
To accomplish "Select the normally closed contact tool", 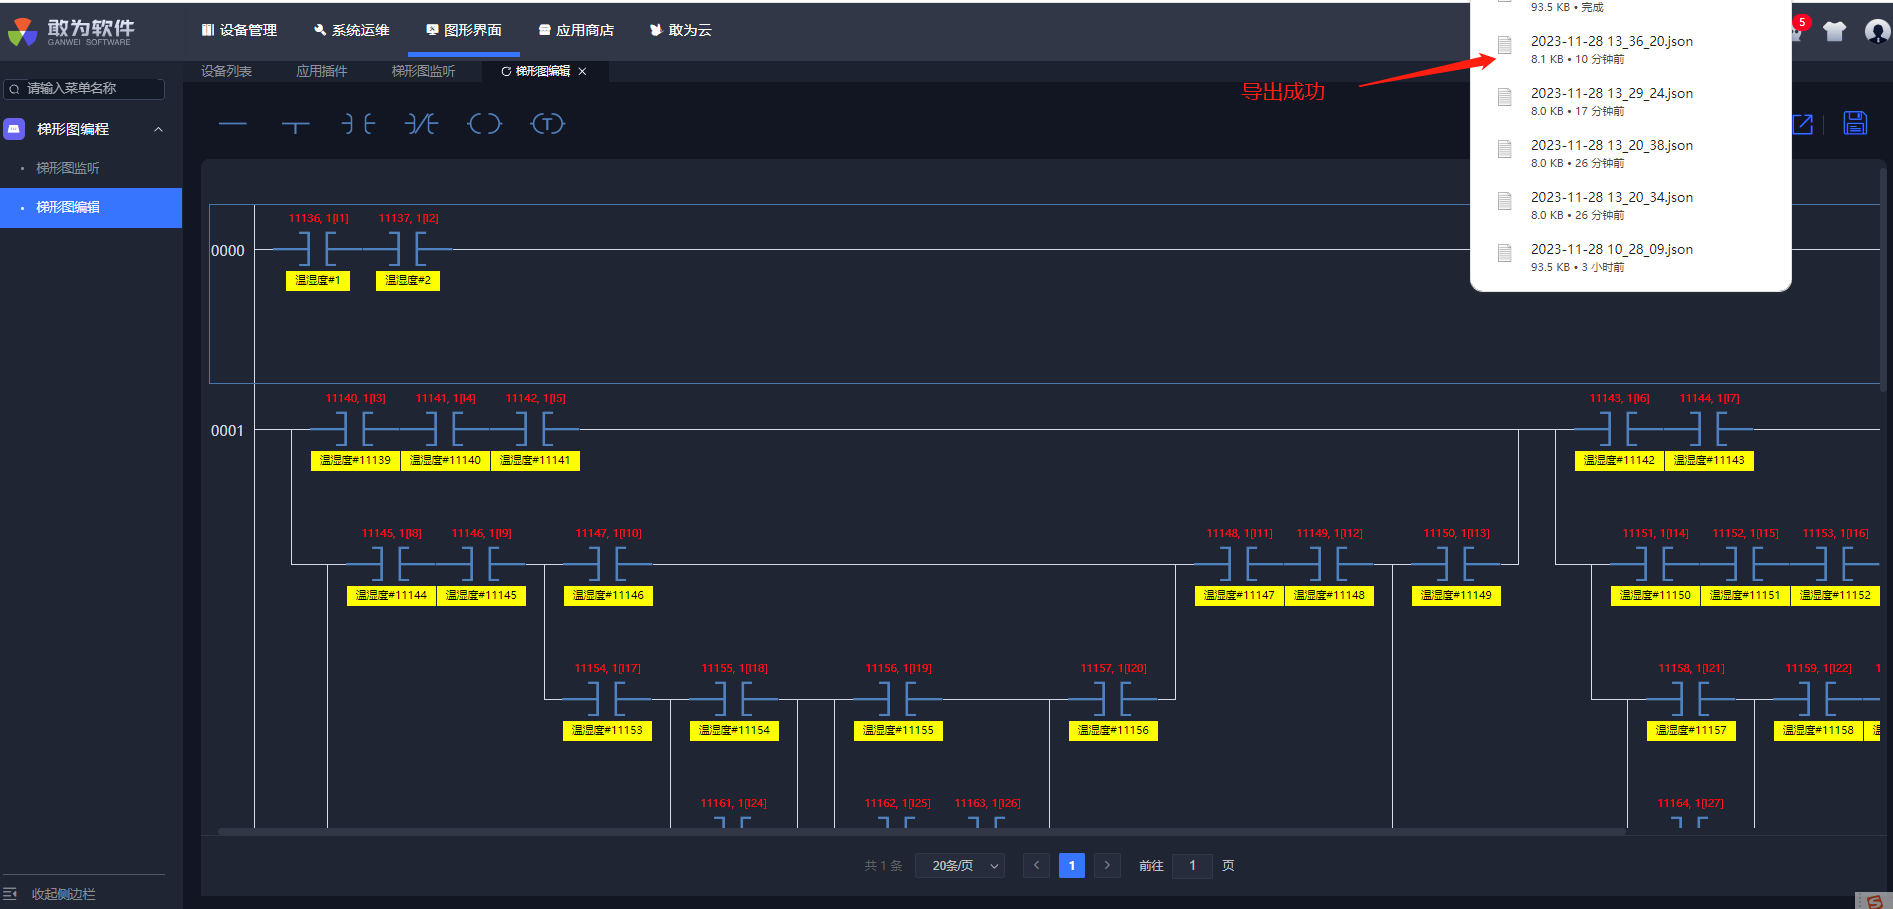I will click(x=421, y=124).
